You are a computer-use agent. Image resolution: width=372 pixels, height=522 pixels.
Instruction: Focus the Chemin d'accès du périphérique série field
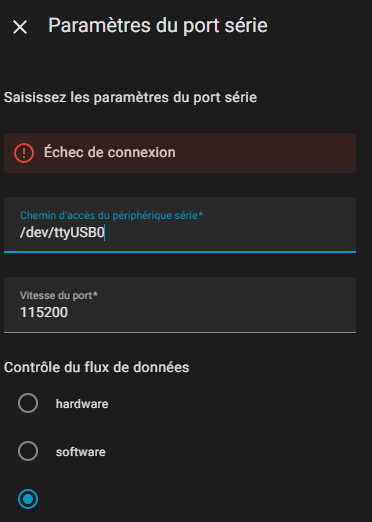pyautogui.click(x=180, y=225)
